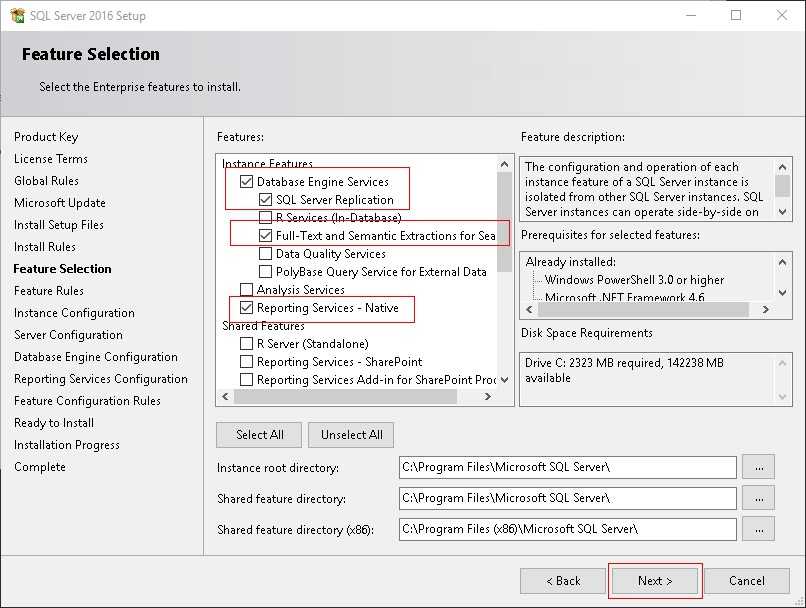The height and width of the screenshot is (608, 806).
Task: Browse for Shared feature directory
Action: (759, 498)
